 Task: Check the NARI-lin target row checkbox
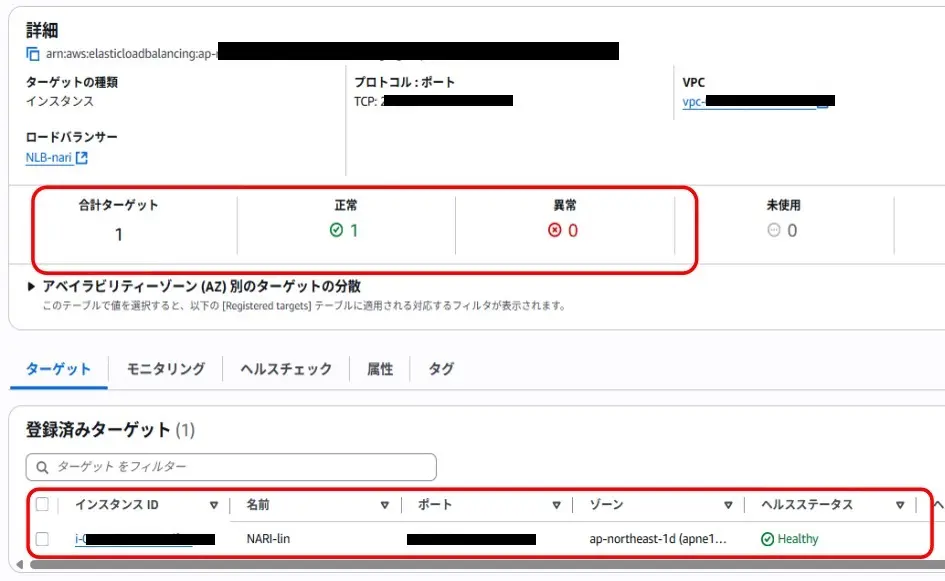[42, 538]
